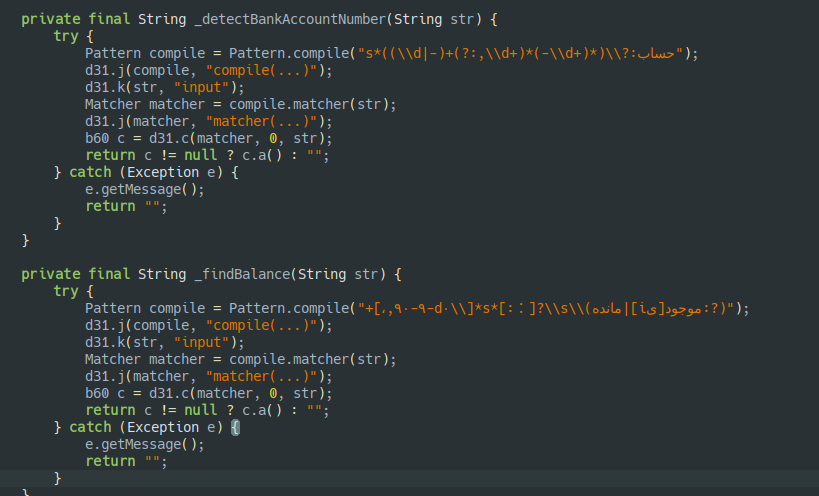This screenshot has height=496, width=819.
Task: Click the "matcher(...)" string in _findBalance
Action: tap(262, 376)
